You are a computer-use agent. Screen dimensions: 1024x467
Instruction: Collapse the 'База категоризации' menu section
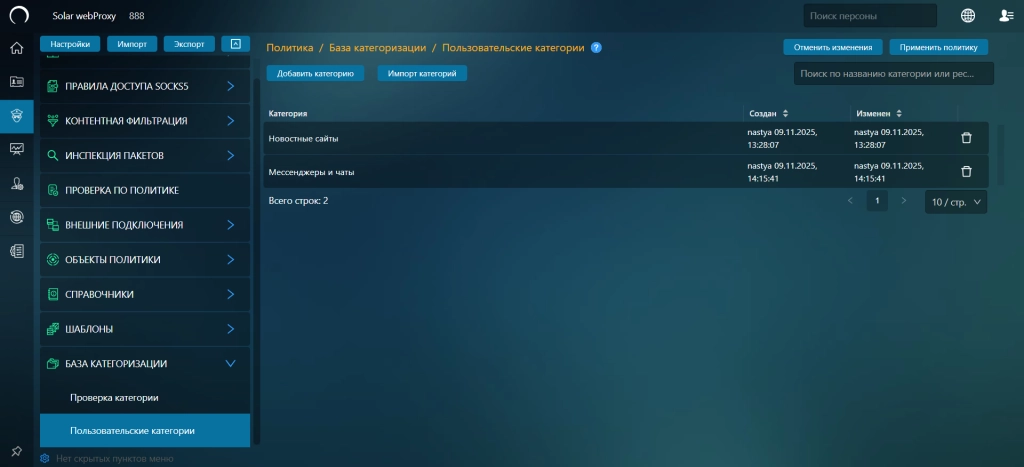(230, 364)
